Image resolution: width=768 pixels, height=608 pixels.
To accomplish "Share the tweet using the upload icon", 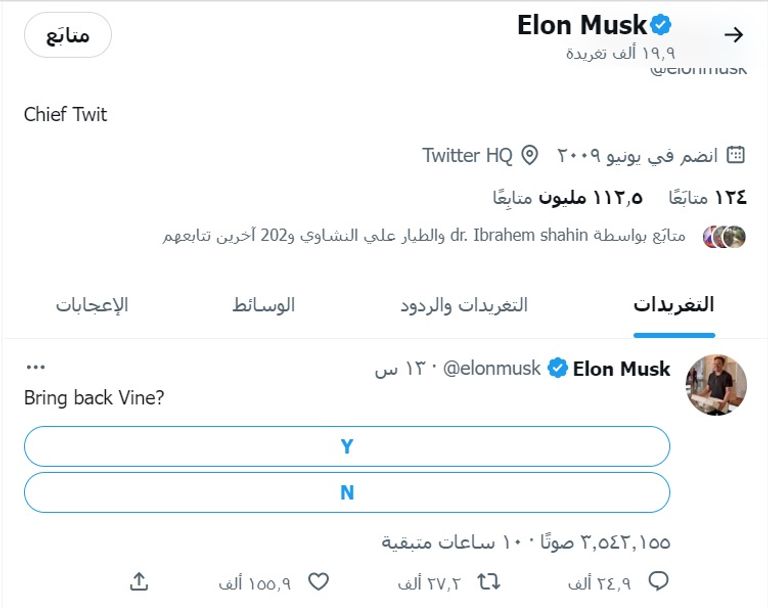I will pyautogui.click(x=140, y=581).
